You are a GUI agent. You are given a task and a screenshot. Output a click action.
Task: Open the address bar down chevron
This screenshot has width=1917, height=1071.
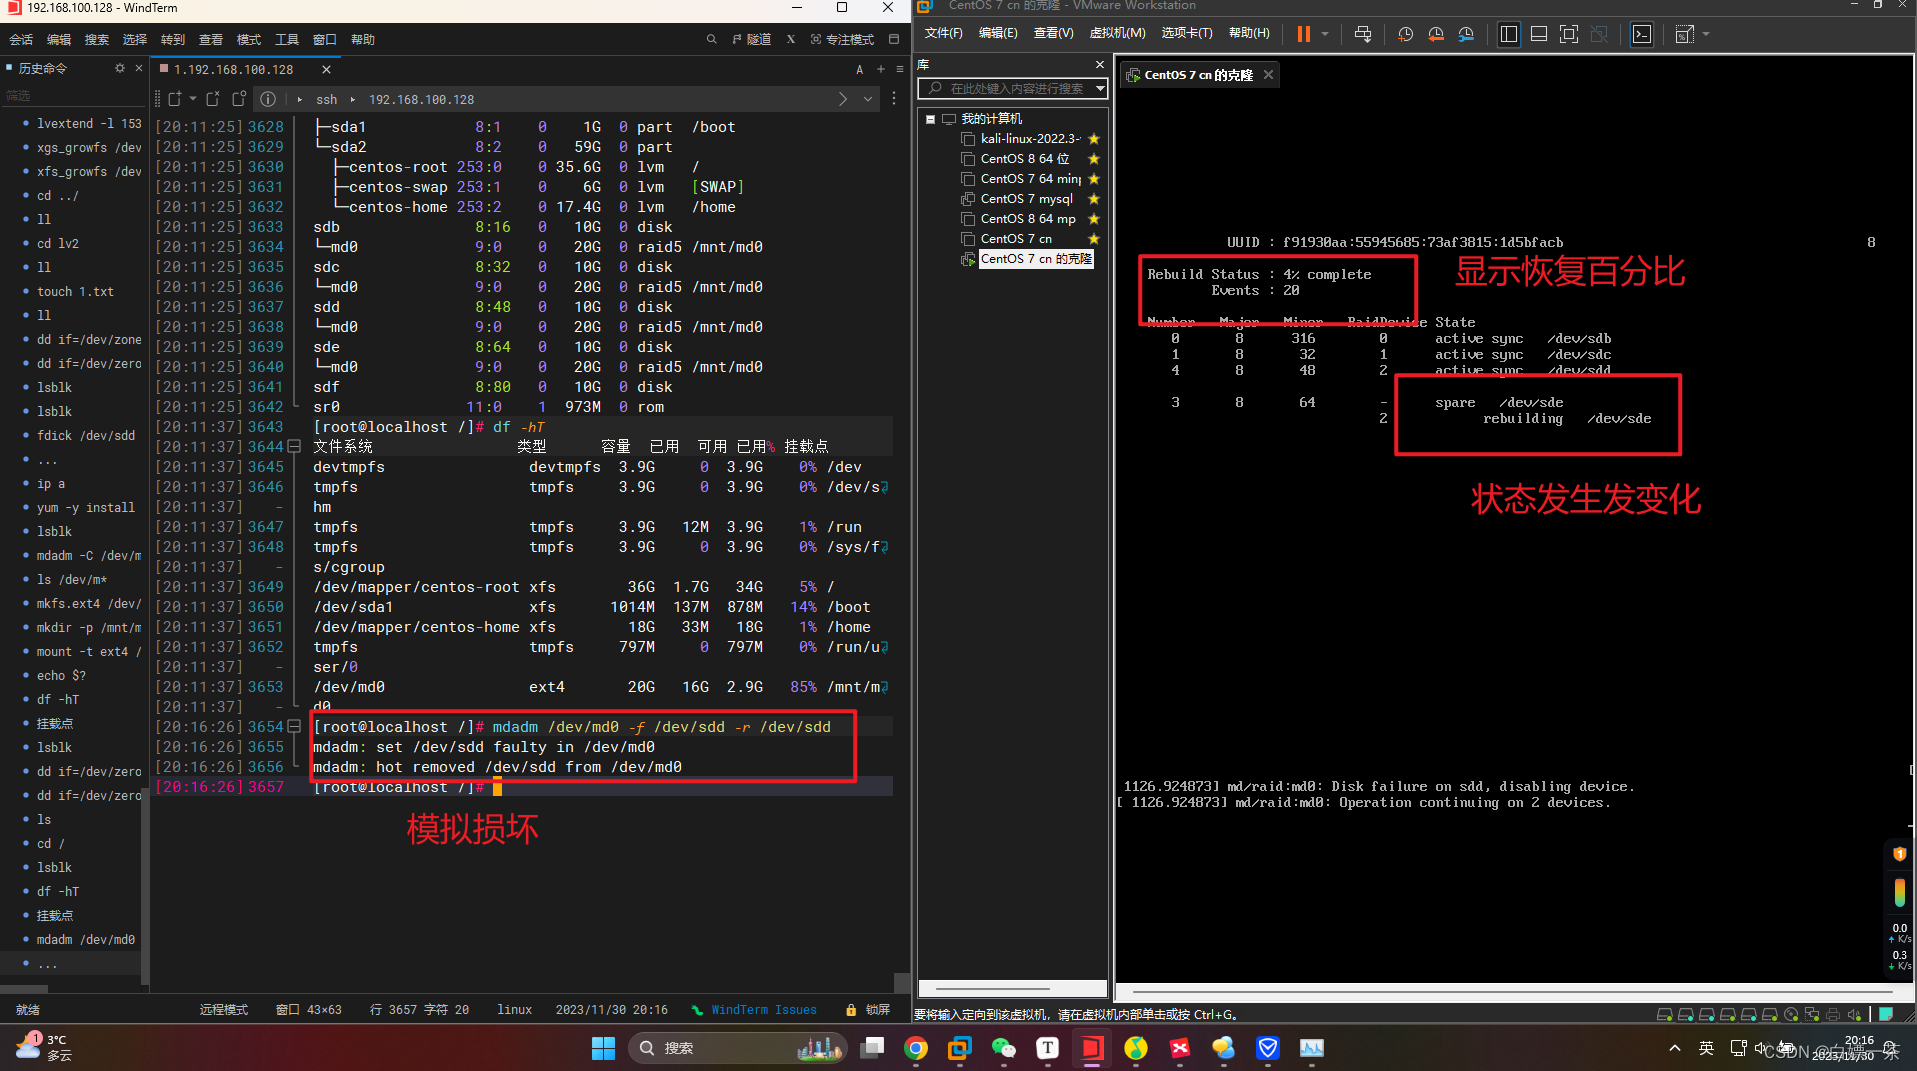pyautogui.click(x=868, y=99)
